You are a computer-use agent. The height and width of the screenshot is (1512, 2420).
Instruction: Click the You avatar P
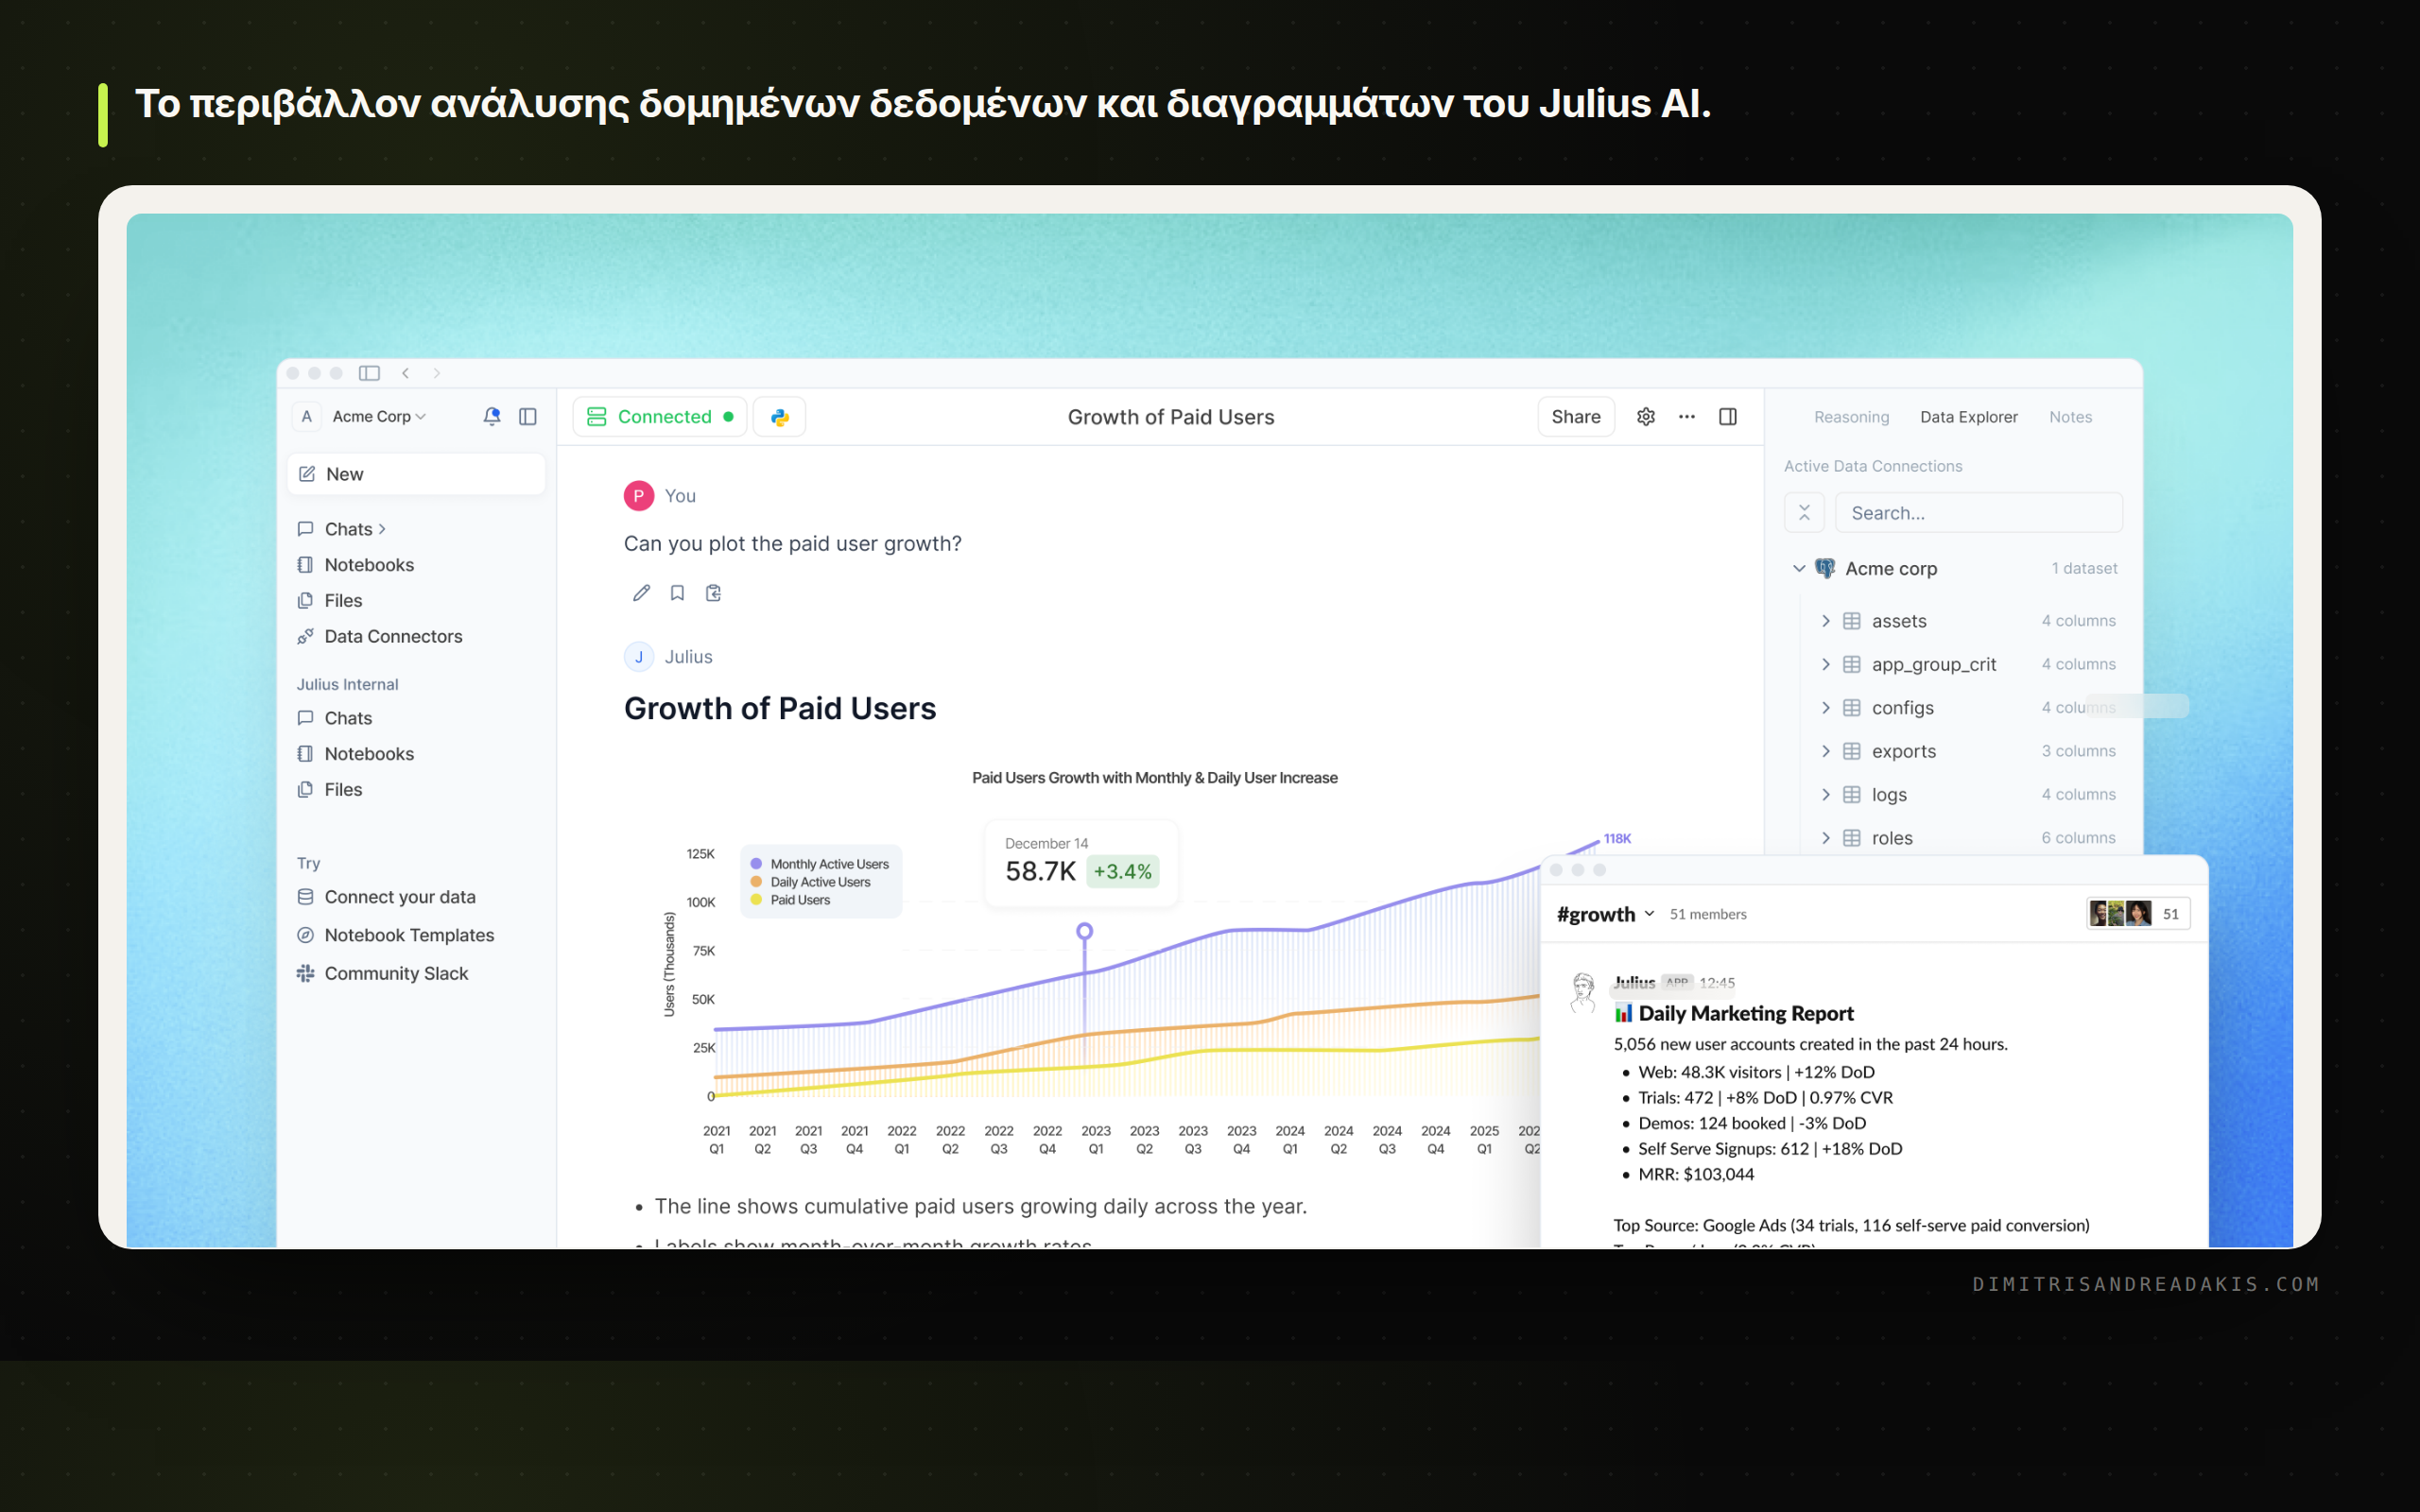(x=638, y=495)
